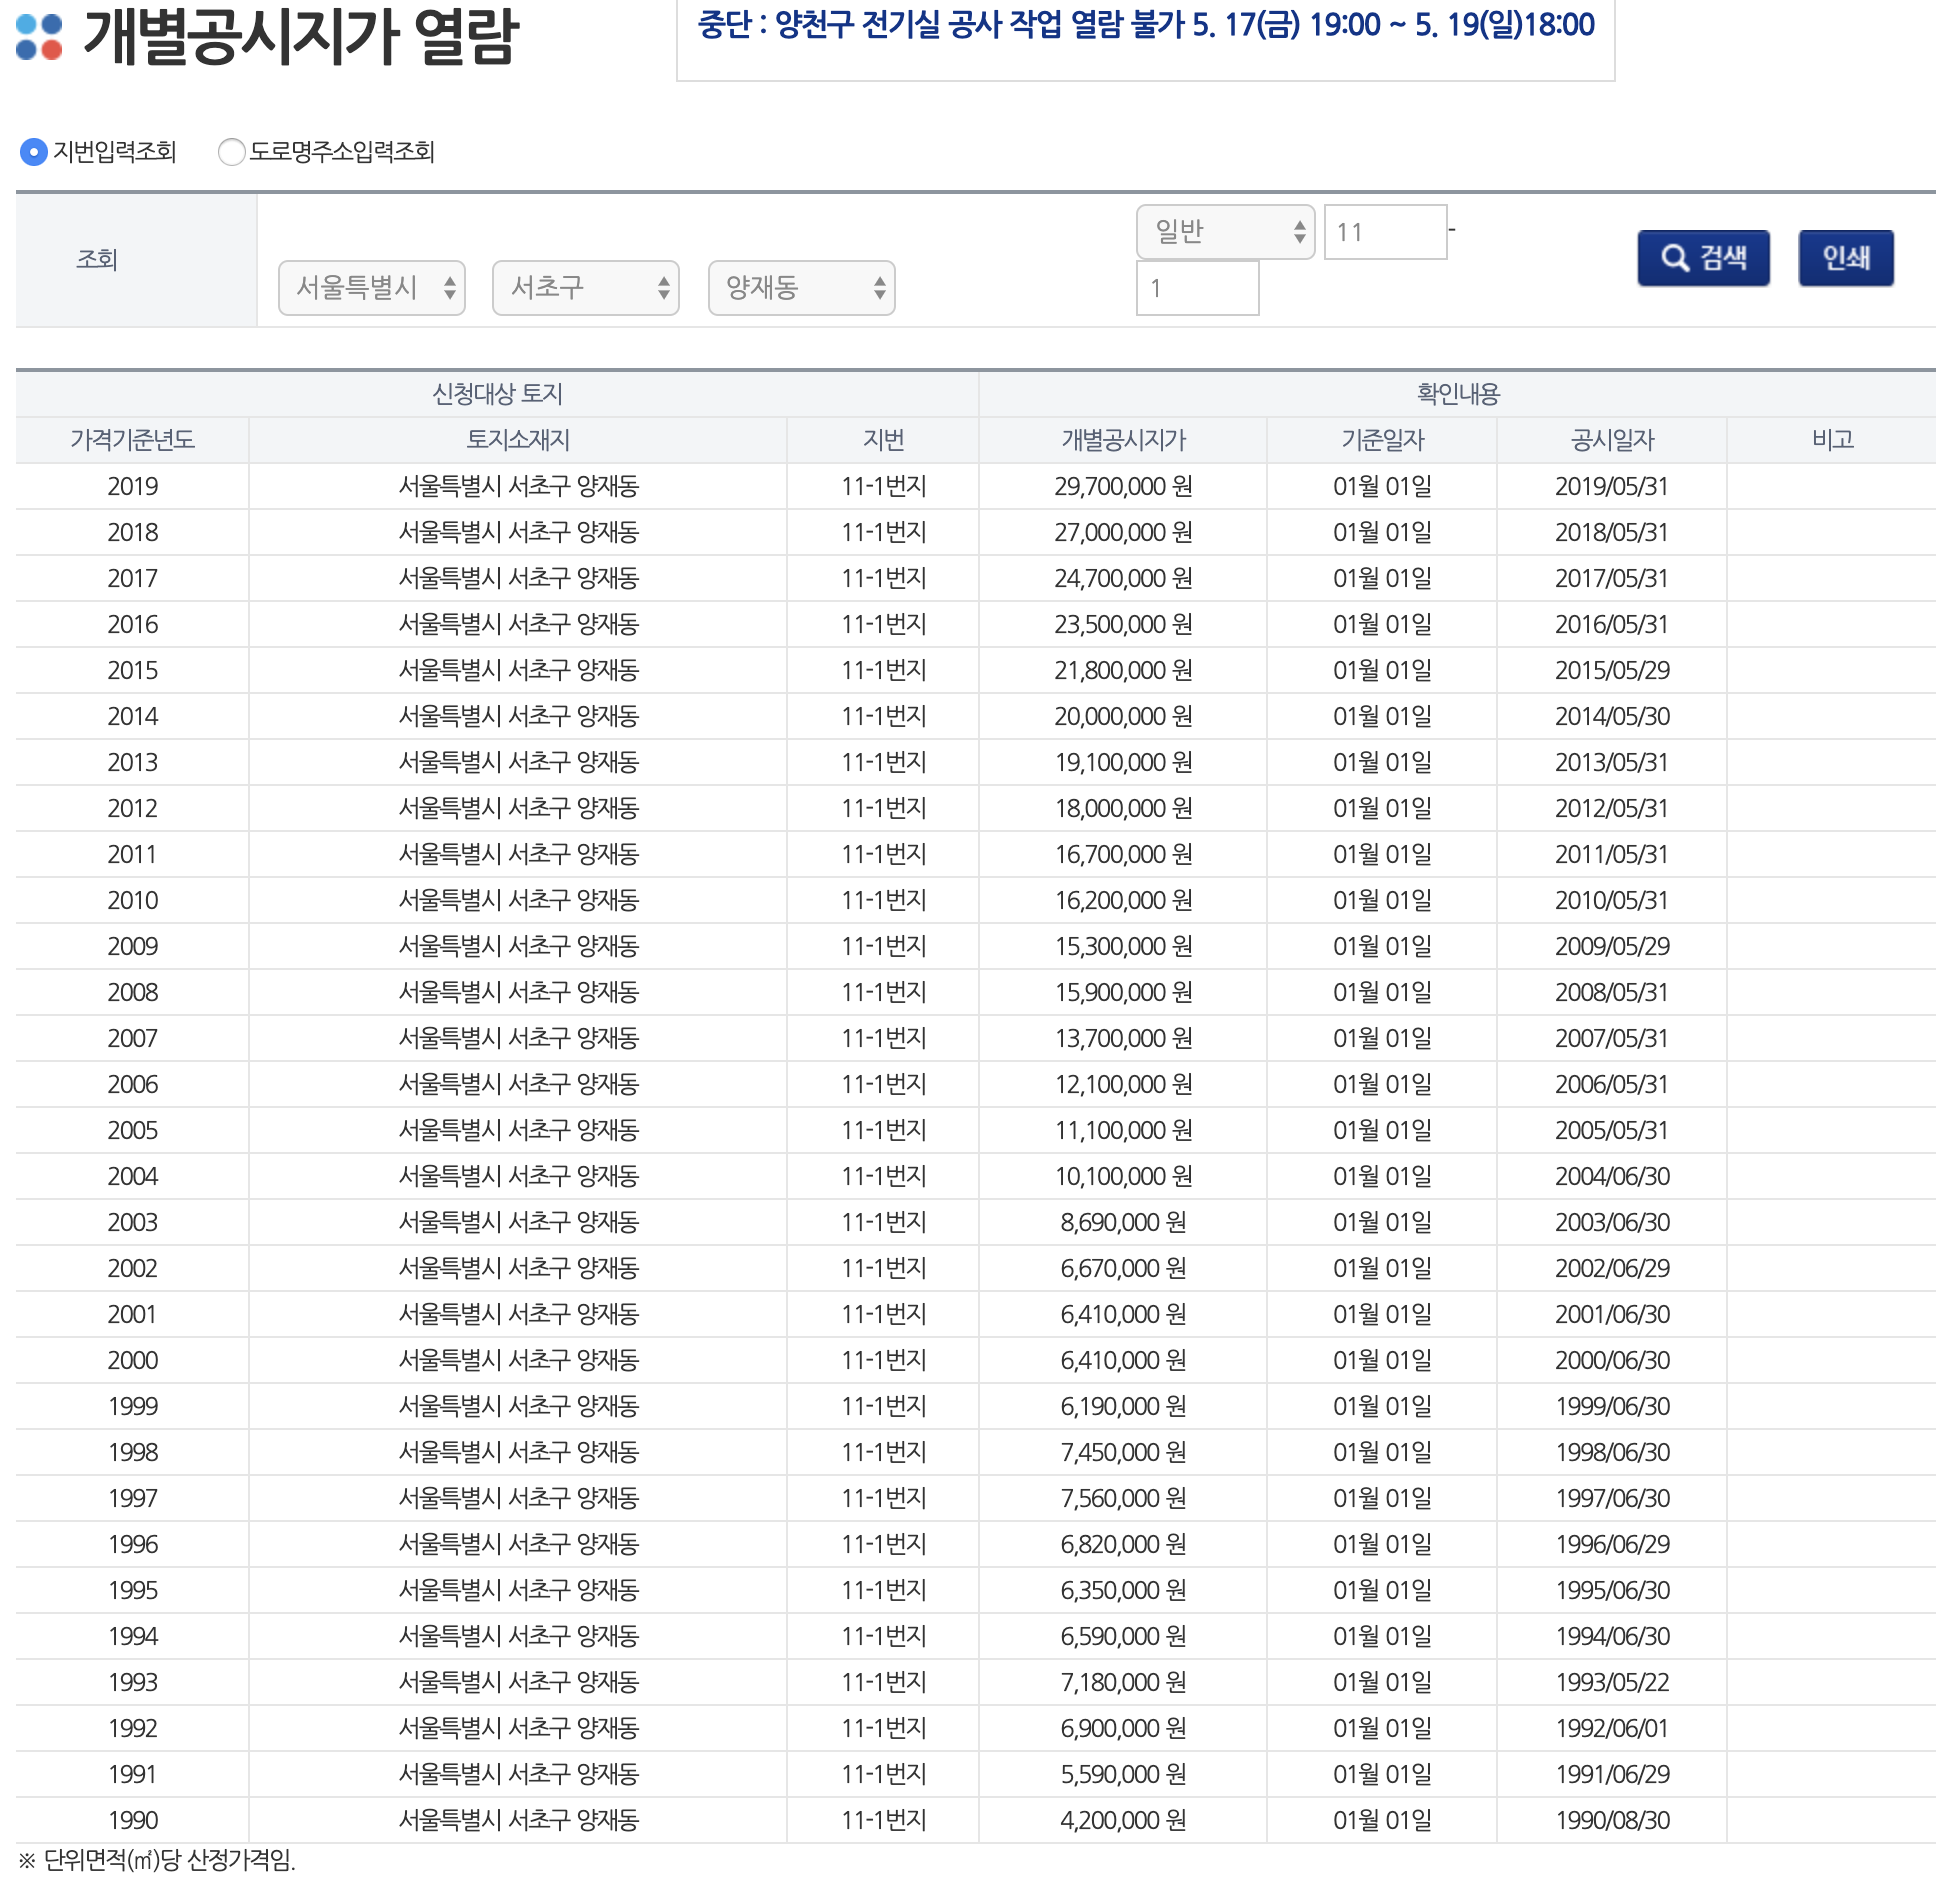Click the 인쇄 print button
The height and width of the screenshot is (1884, 1950).
click(x=1846, y=258)
